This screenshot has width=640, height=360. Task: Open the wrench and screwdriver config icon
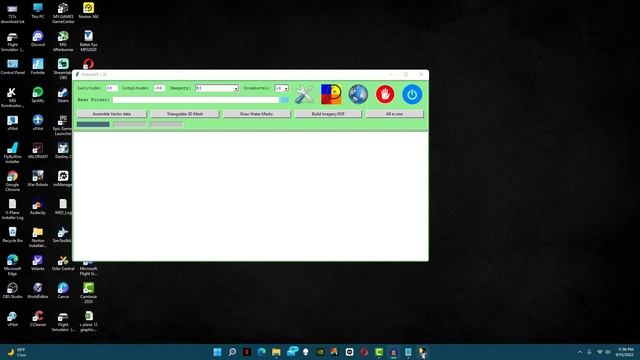coord(304,94)
